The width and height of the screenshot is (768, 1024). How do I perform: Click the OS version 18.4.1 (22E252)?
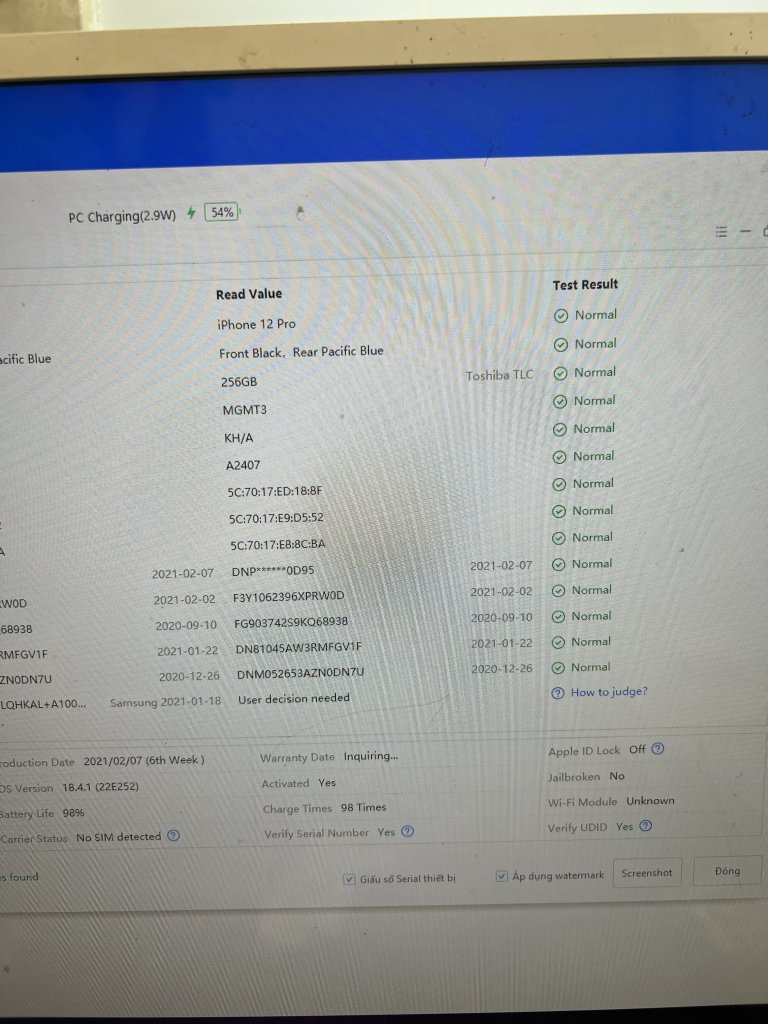pyautogui.click(x=100, y=787)
